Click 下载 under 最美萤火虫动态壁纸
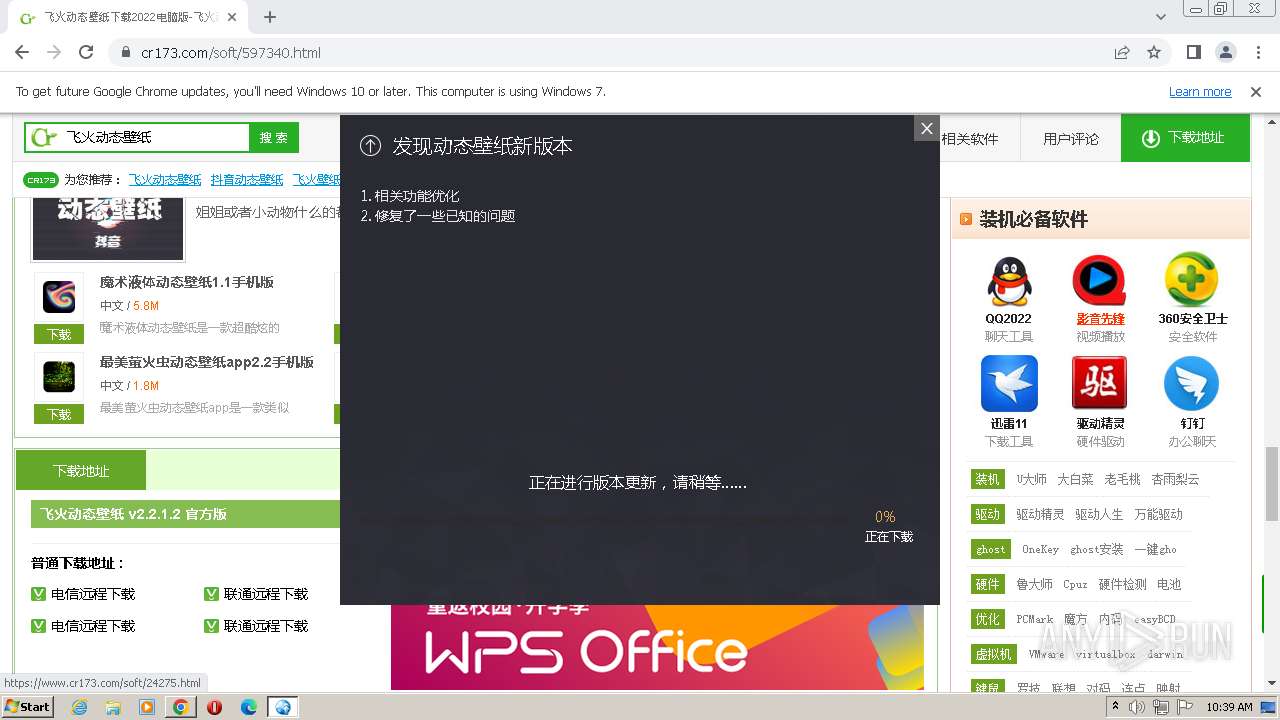The image size is (1280, 720). 59,414
